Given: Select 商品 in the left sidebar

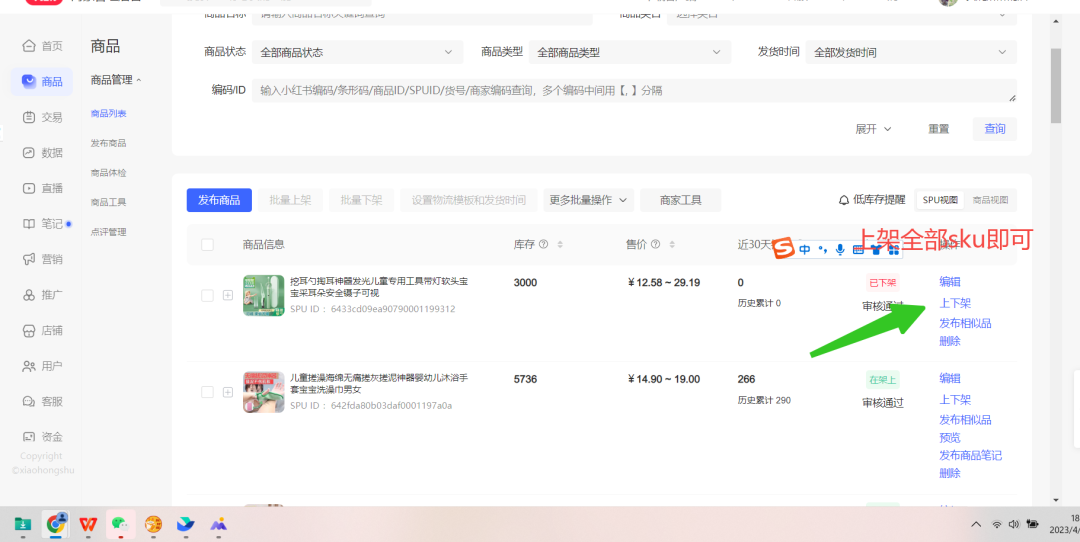Looking at the screenshot, I should point(42,82).
